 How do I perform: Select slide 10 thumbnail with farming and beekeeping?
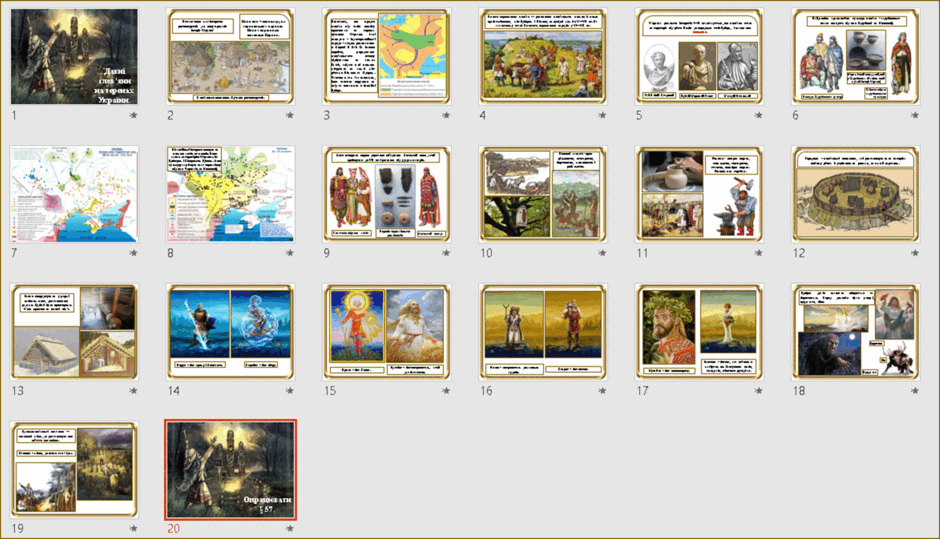(543, 194)
